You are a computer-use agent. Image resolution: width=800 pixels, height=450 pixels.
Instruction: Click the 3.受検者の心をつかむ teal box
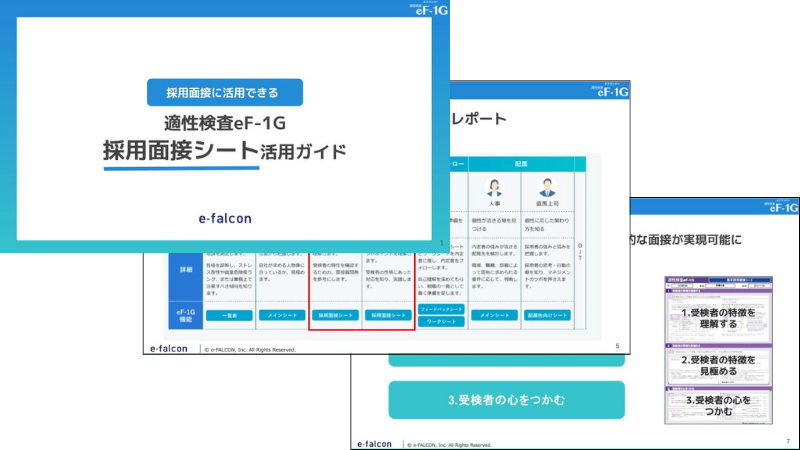click(x=506, y=400)
